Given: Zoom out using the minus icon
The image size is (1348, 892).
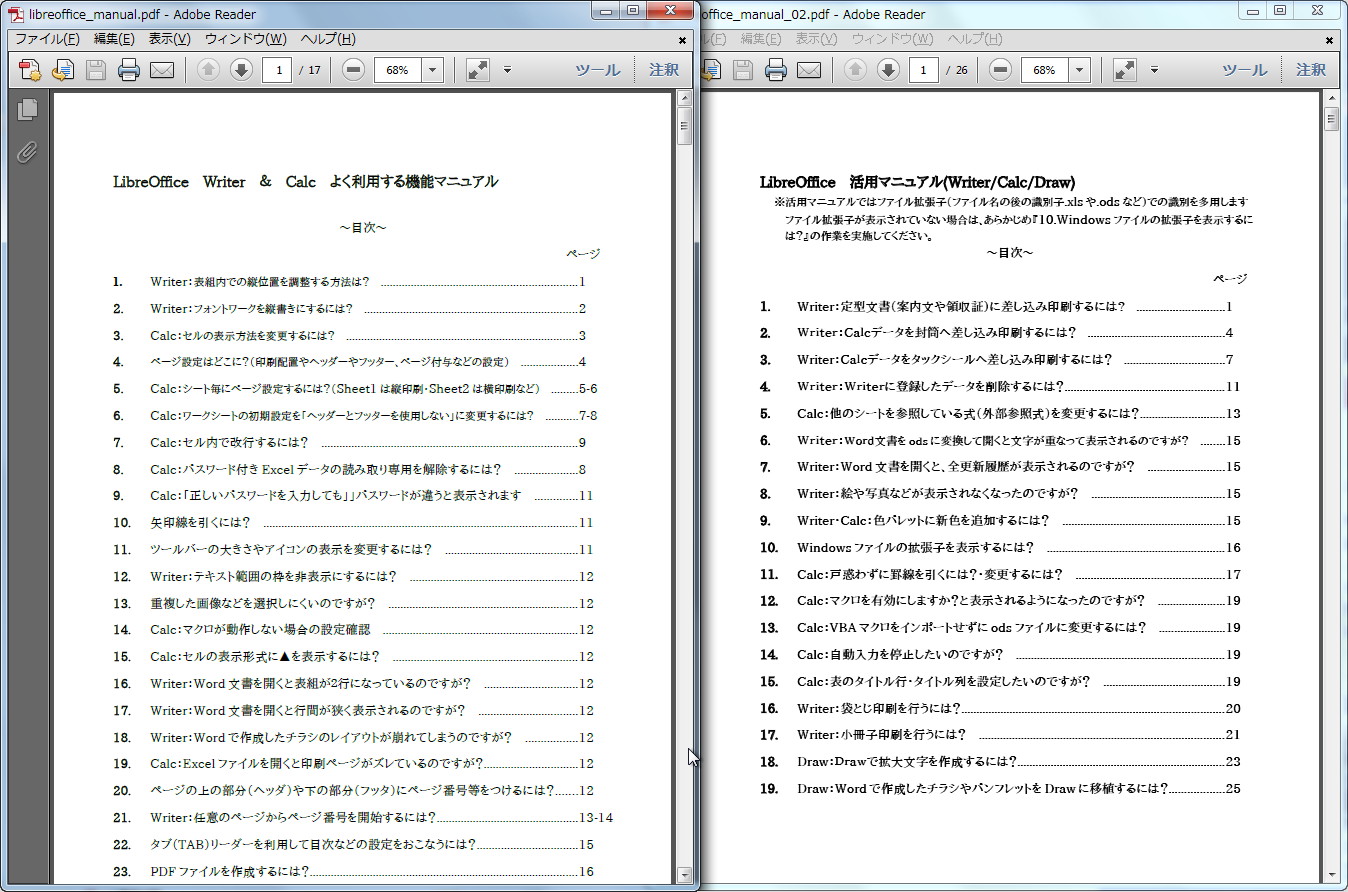Looking at the screenshot, I should (352, 70).
